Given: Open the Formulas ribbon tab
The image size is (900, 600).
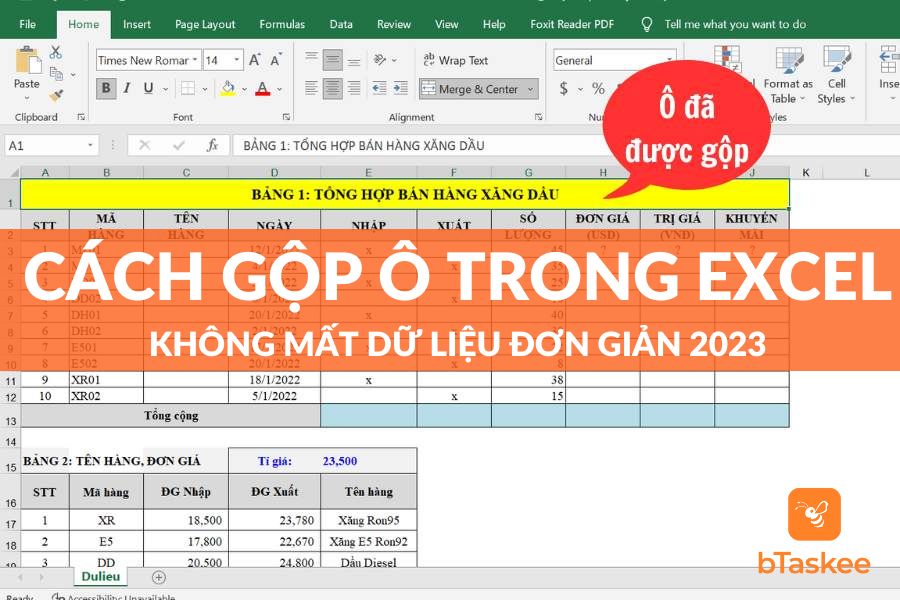Looking at the screenshot, I should point(282,24).
